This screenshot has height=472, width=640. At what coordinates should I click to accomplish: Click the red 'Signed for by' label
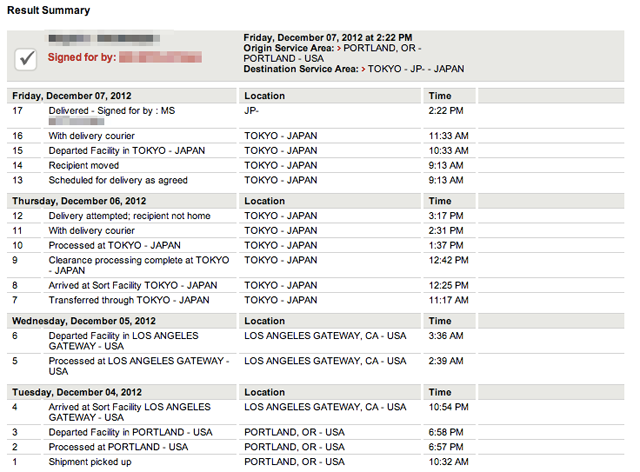[x=82, y=58]
